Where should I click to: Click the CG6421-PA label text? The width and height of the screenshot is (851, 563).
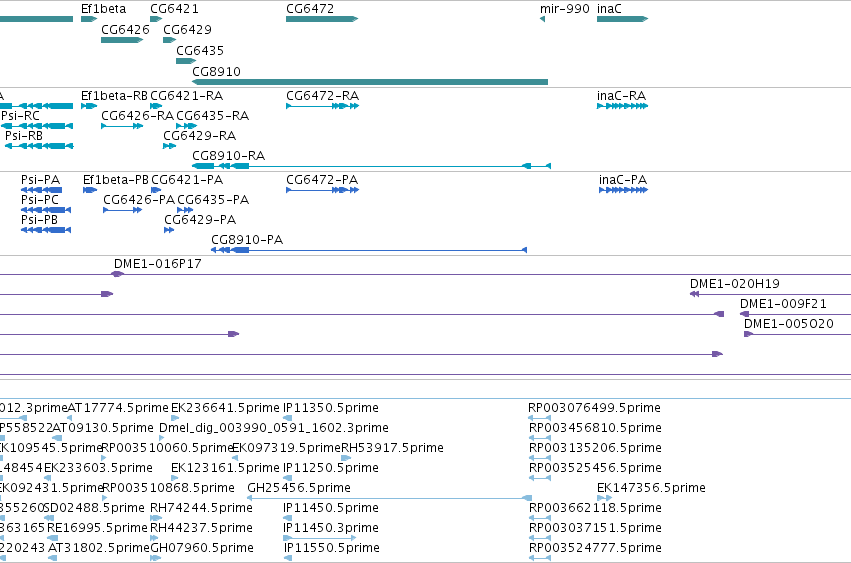click(187, 180)
